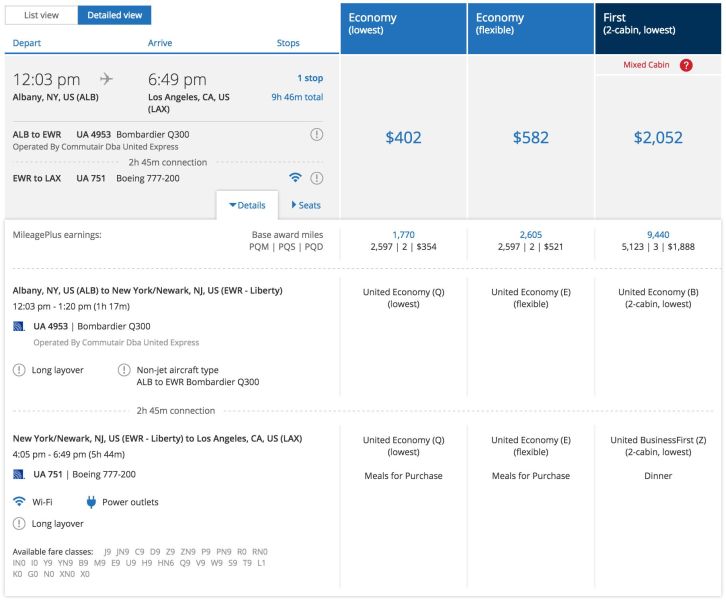Click the 2h 45m connection text in summary
Screen dimensions: 726x600
[x=168, y=162]
